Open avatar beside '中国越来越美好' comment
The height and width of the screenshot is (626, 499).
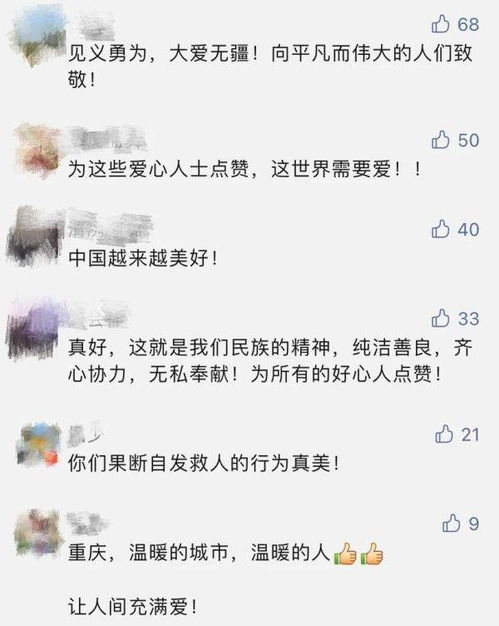[35, 236]
